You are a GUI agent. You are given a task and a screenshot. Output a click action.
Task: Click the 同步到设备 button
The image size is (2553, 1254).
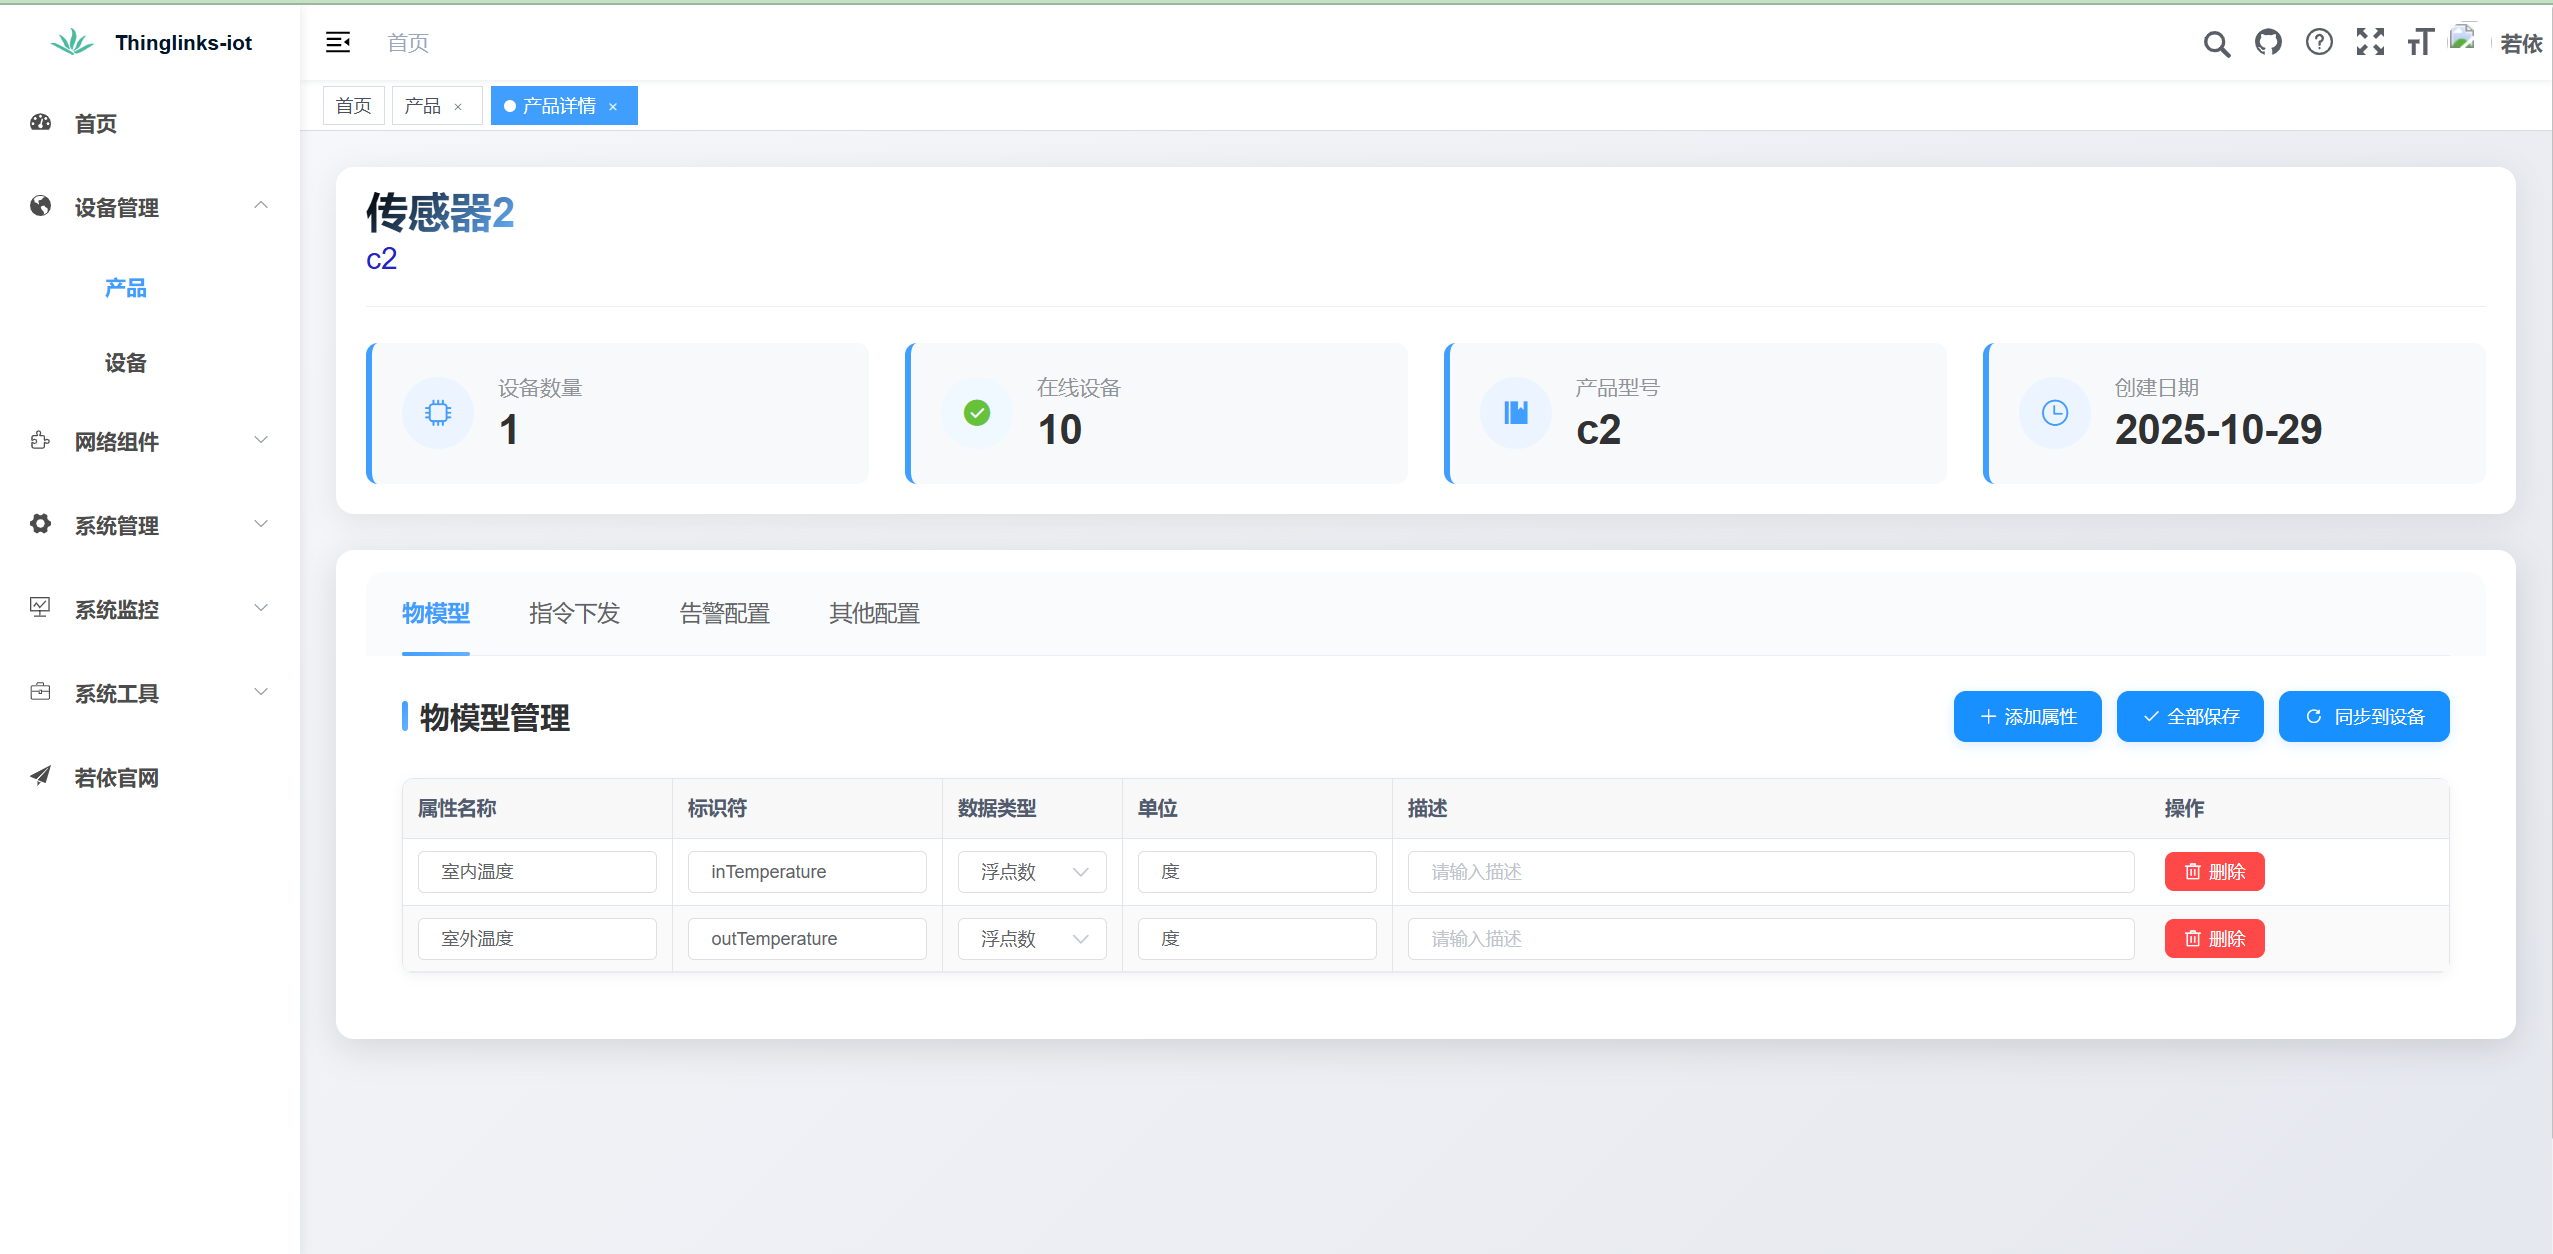tap(2363, 717)
